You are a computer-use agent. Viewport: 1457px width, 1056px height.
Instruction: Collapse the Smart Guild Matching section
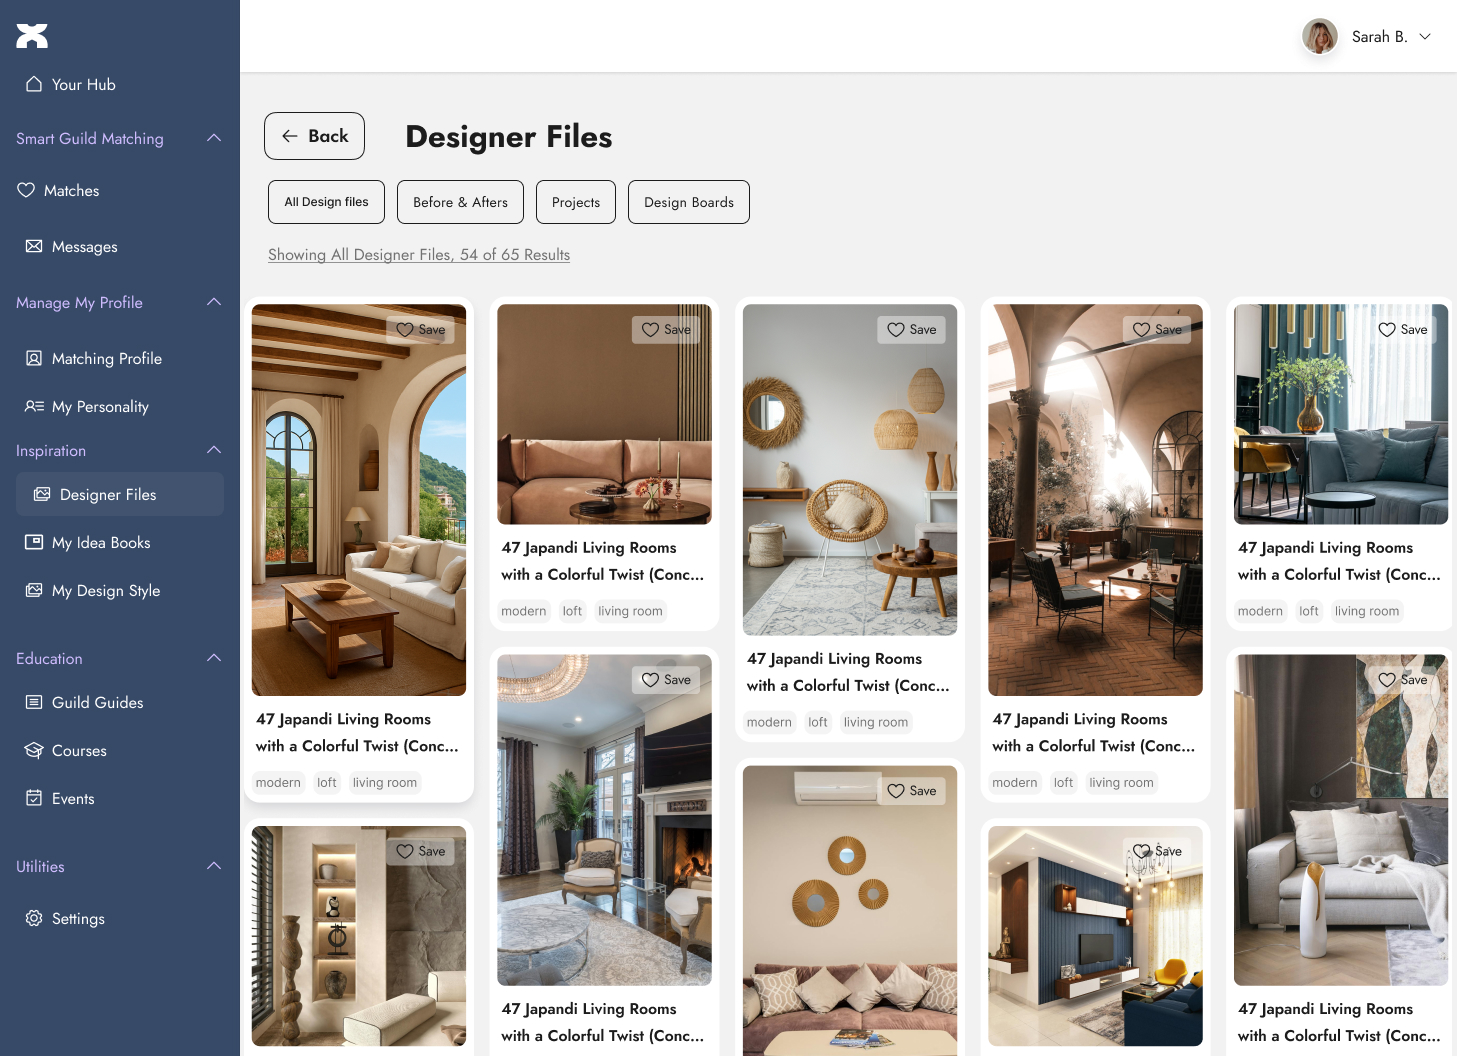point(214,138)
